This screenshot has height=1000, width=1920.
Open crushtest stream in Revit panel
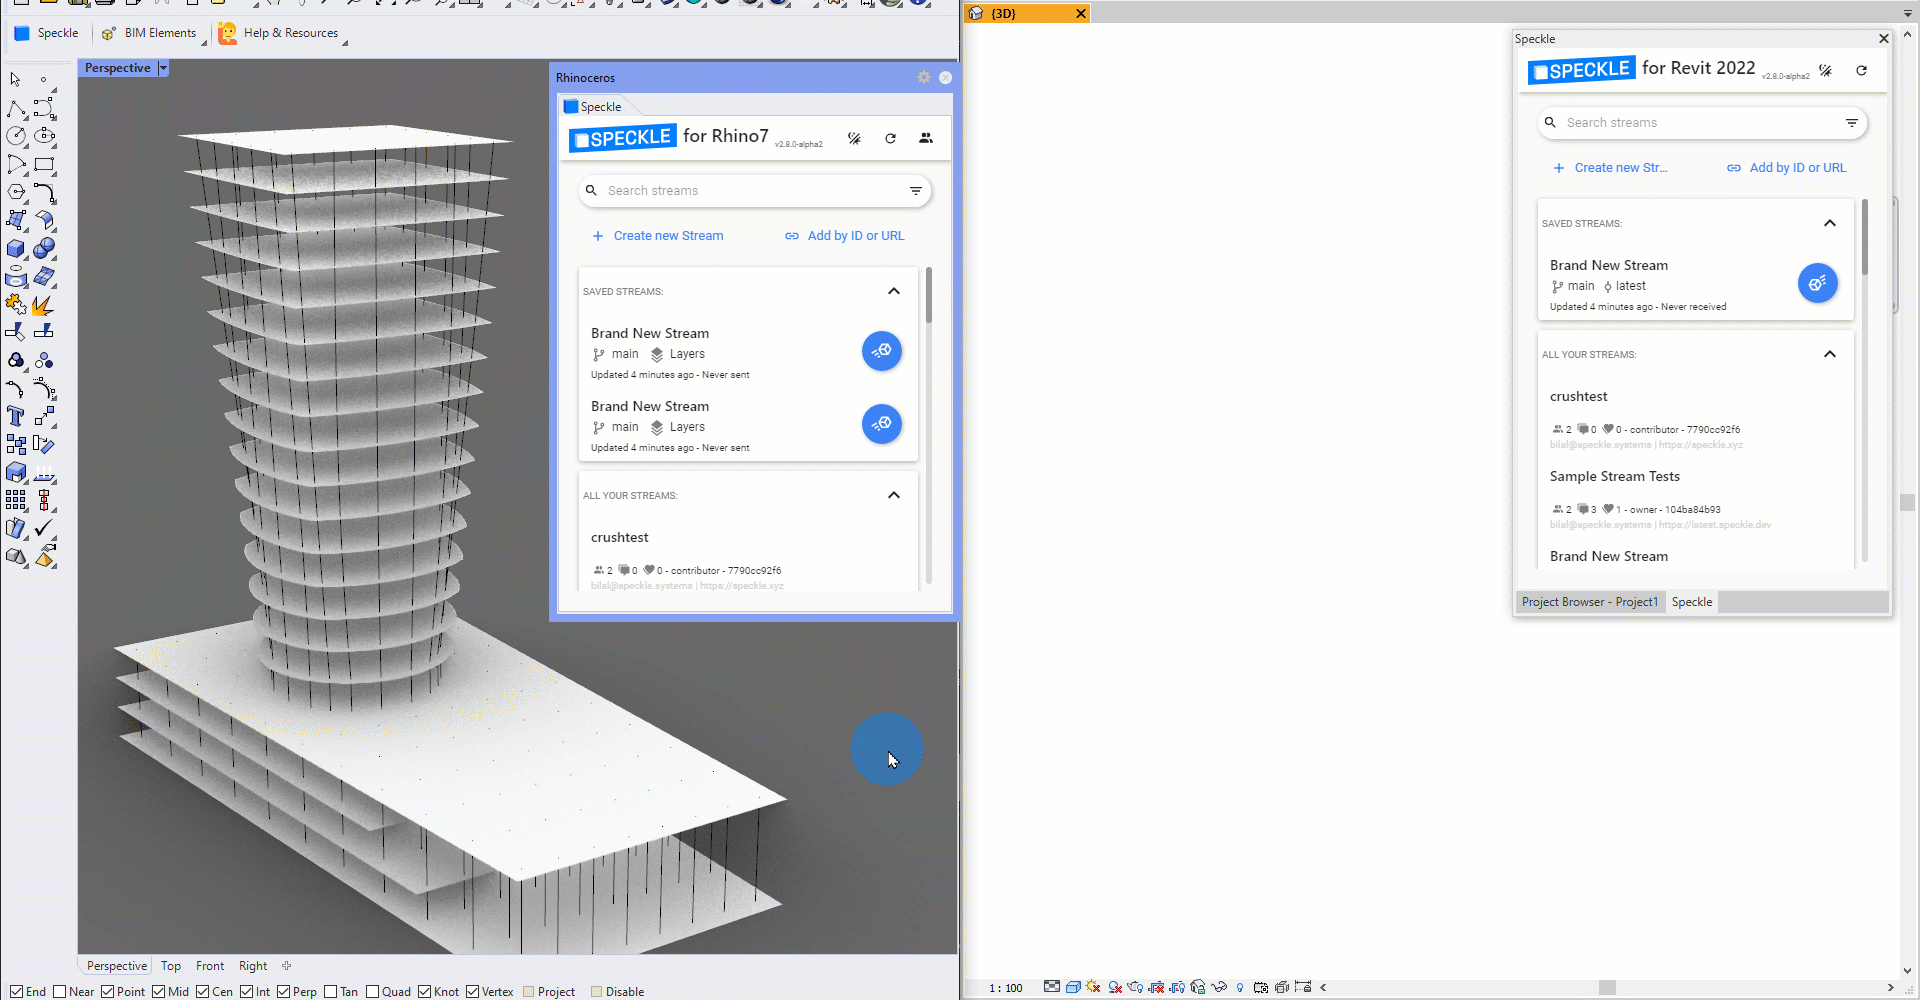point(1694,418)
